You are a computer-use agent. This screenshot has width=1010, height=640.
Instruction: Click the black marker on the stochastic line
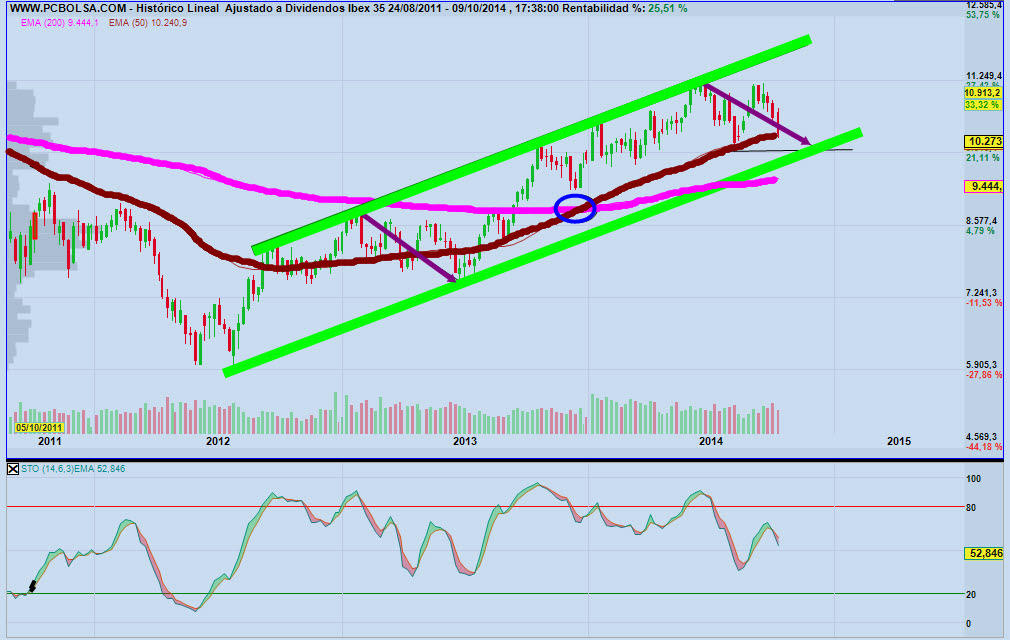click(x=31, y=587)
